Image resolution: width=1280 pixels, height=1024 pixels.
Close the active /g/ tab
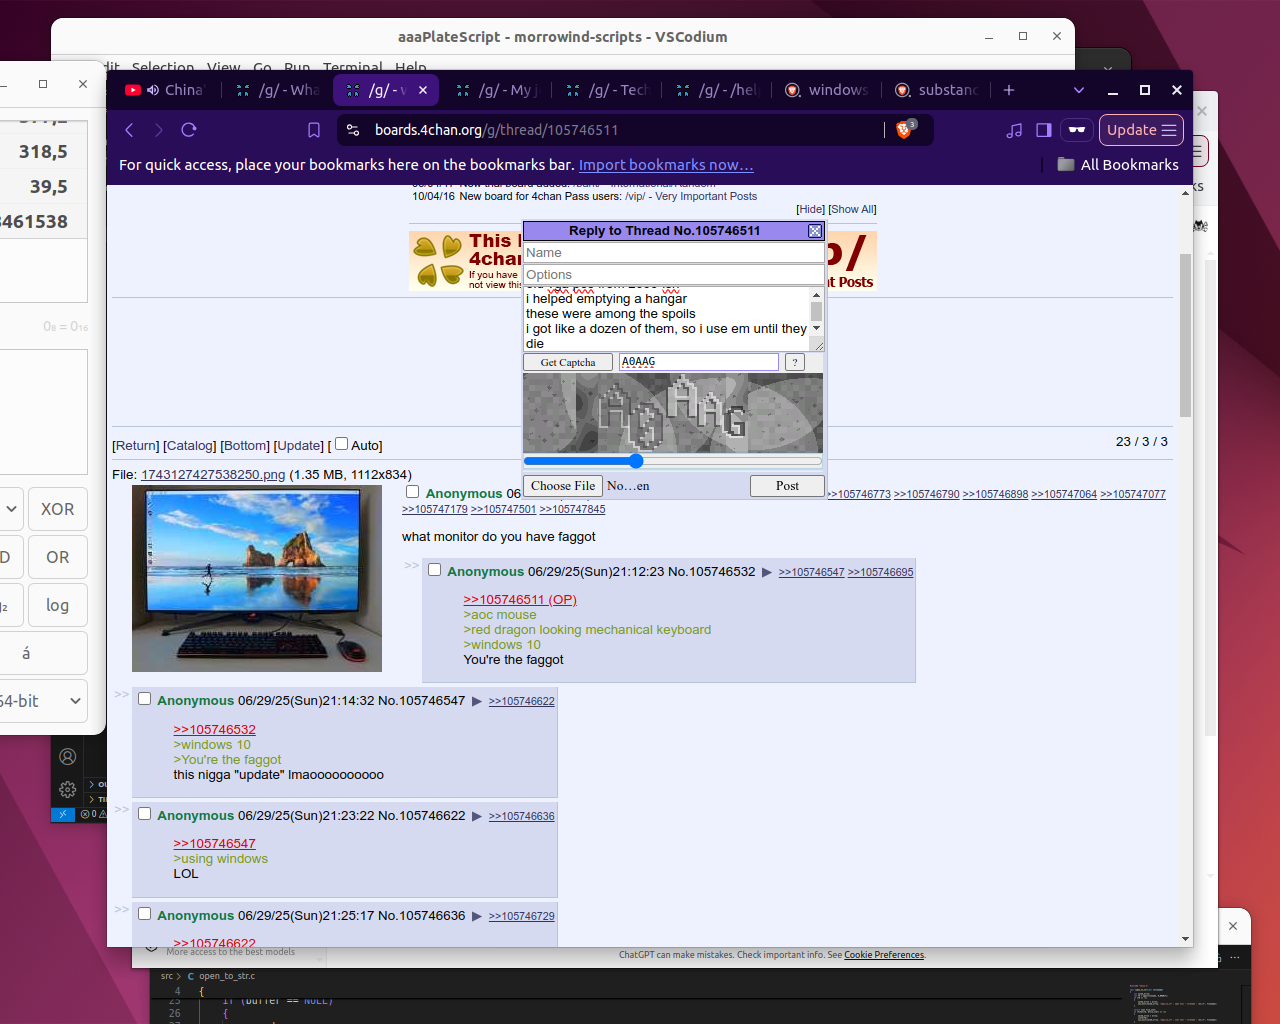pyautogui.click(x=423, y=90)
